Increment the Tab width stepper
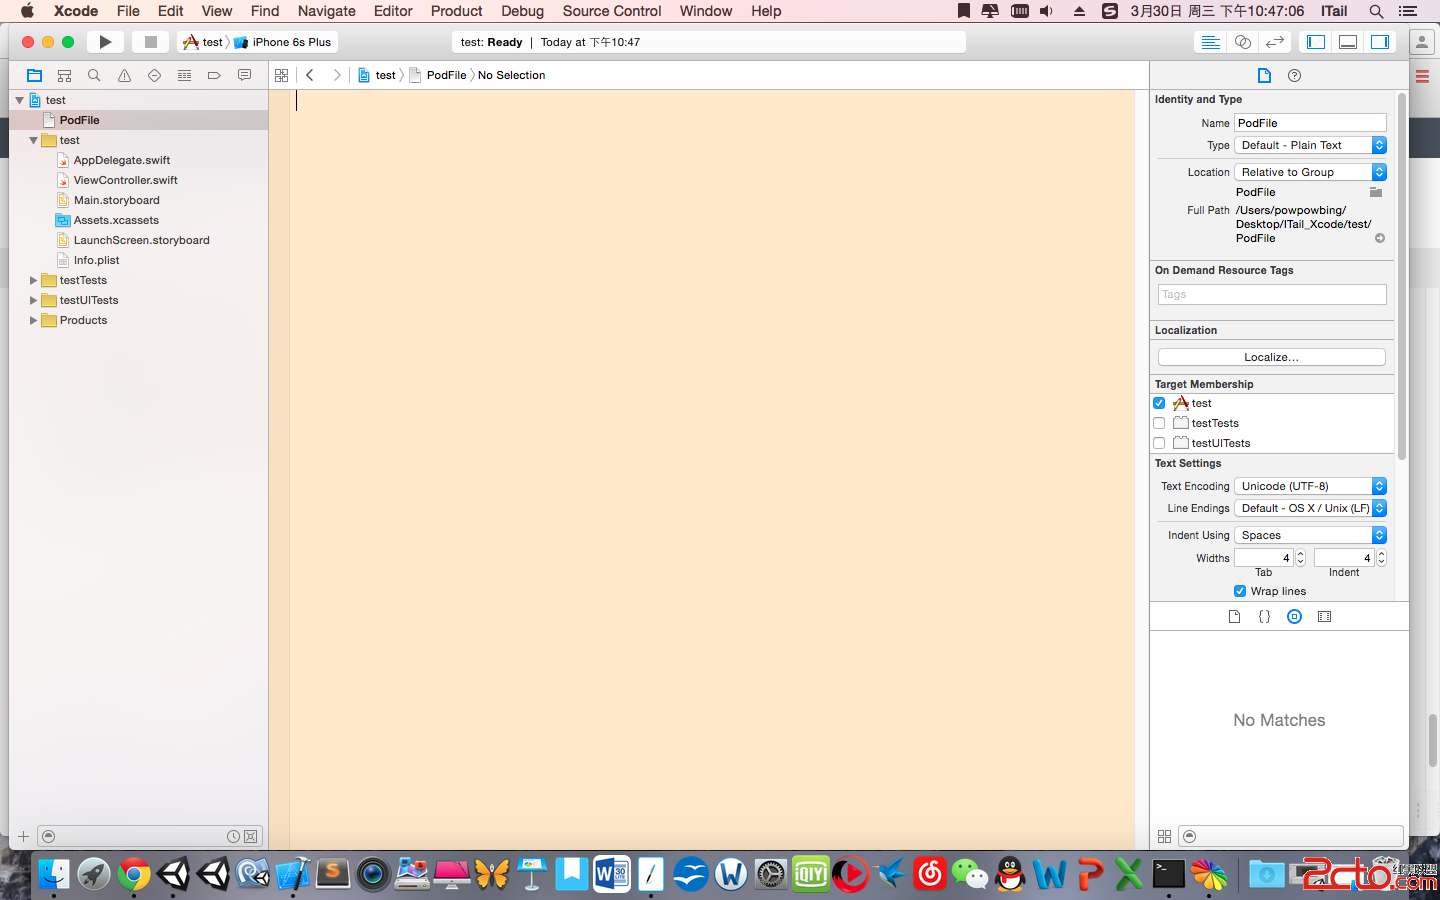 [x=1300, y=554]
